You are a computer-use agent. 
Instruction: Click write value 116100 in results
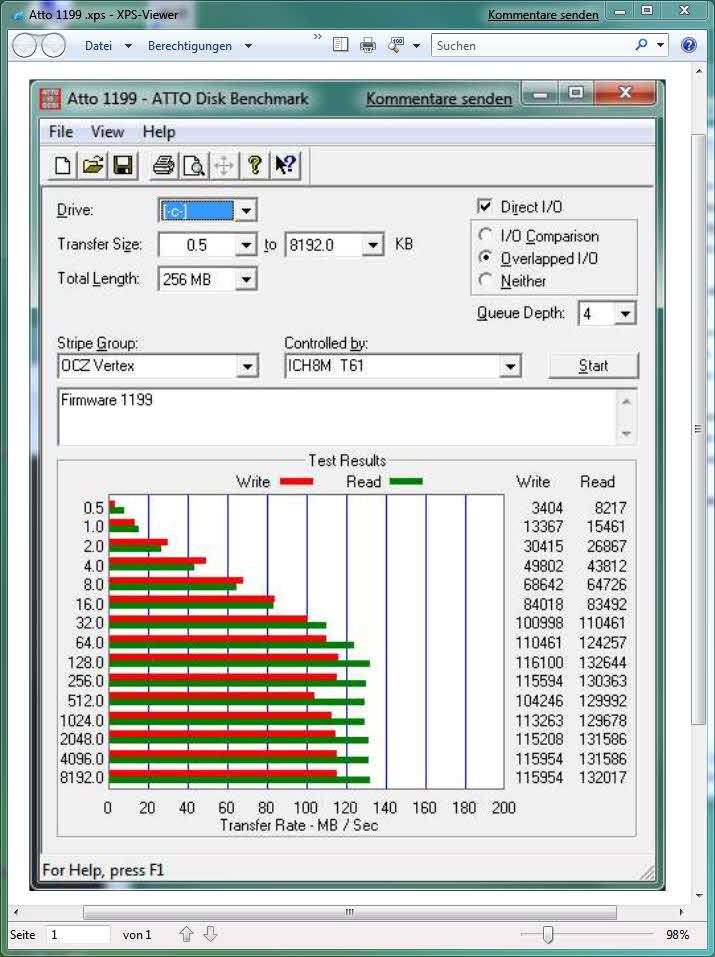[x=539, y=662]
